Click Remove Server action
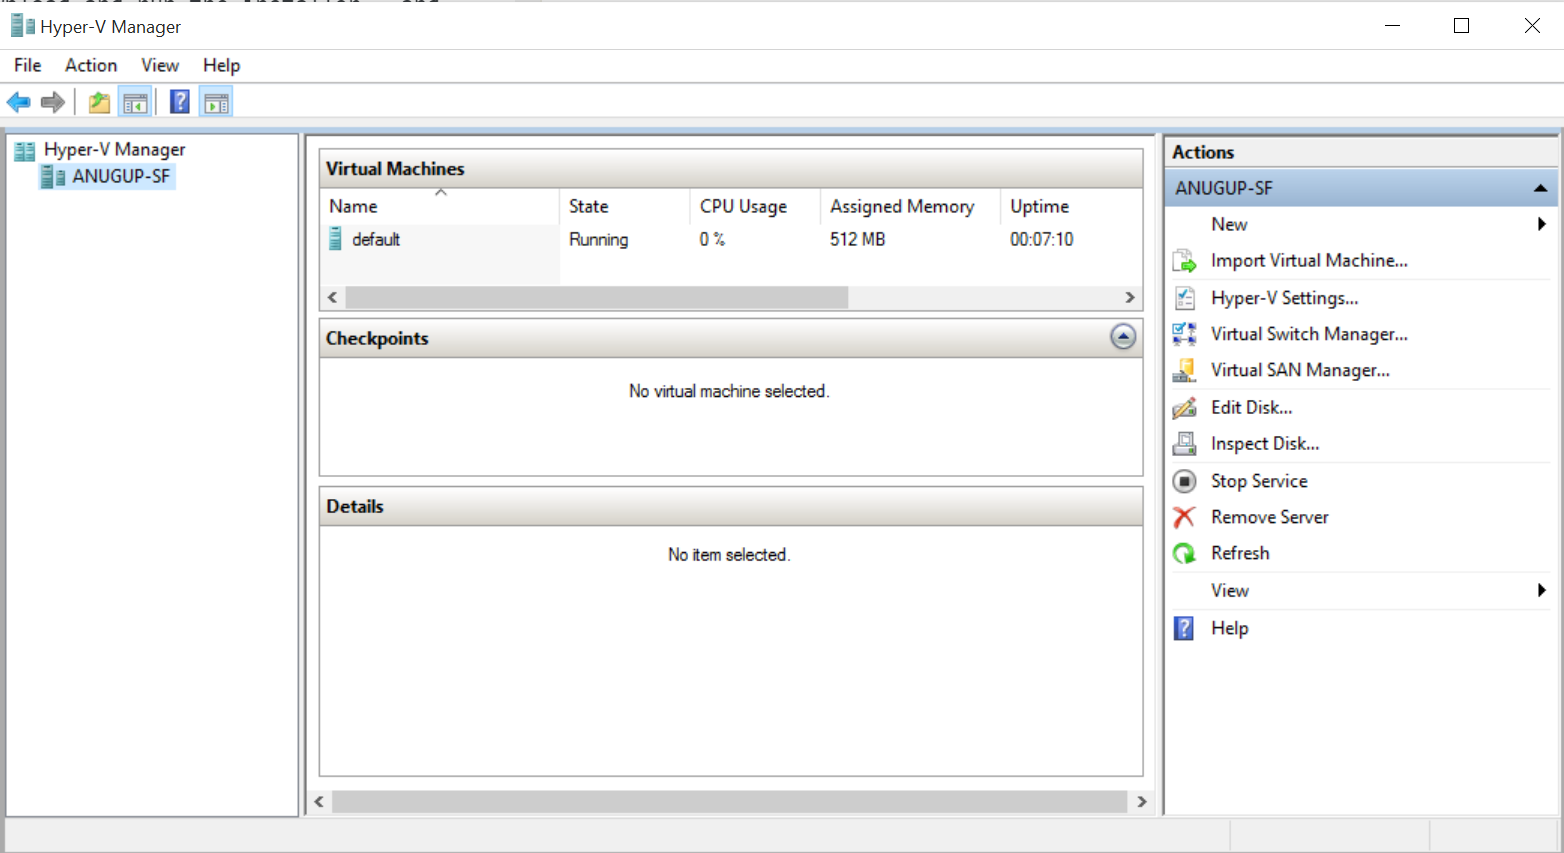This screenshot has width=1564, height=853. click(x=1270, y=517)
